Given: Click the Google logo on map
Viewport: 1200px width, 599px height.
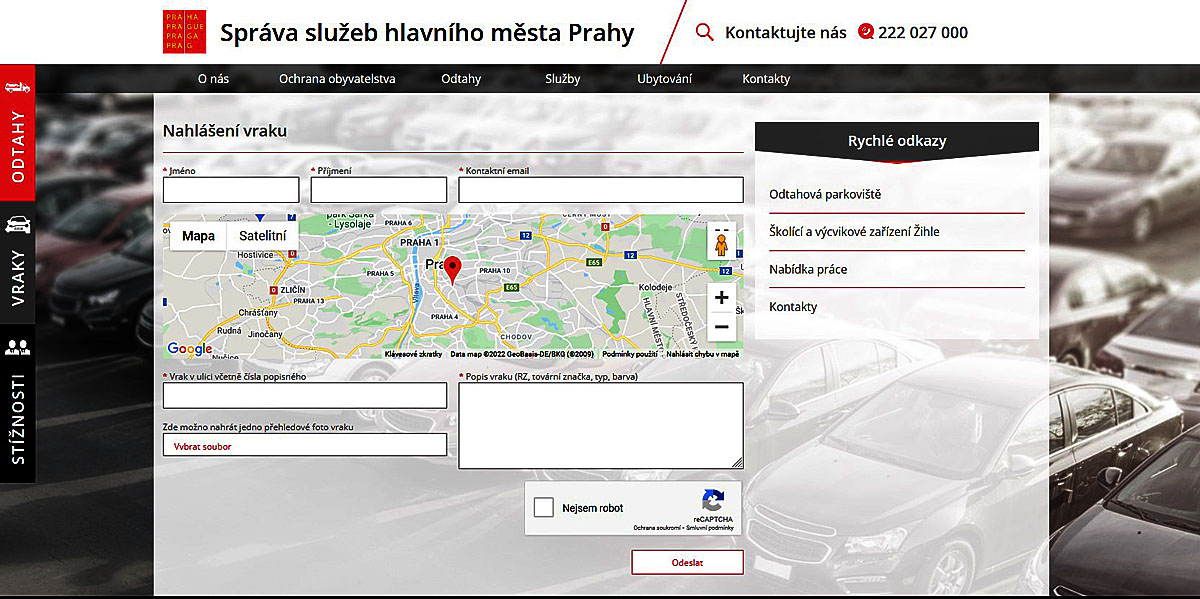Looking at the screenshot, I should click(190, 349).
